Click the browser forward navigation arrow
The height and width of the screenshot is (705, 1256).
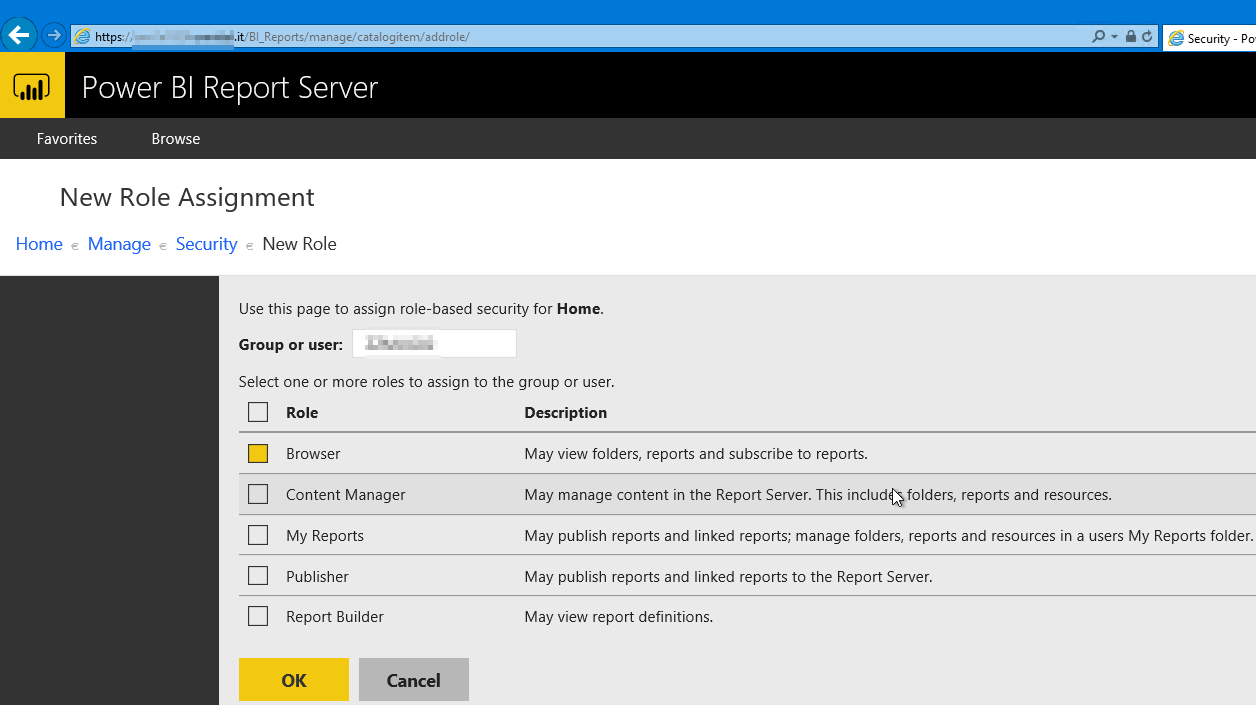(53, 35)
